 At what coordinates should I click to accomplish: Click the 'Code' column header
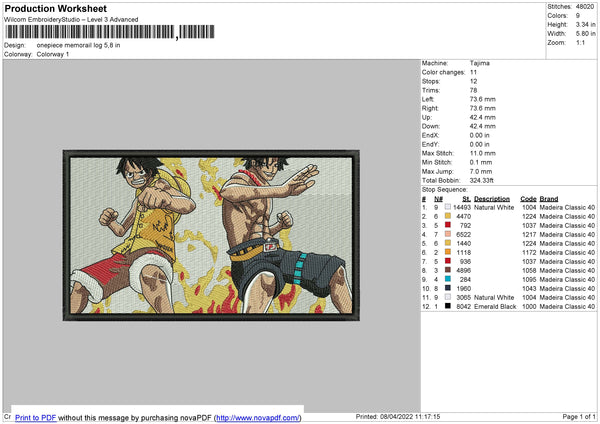point(528,199)
